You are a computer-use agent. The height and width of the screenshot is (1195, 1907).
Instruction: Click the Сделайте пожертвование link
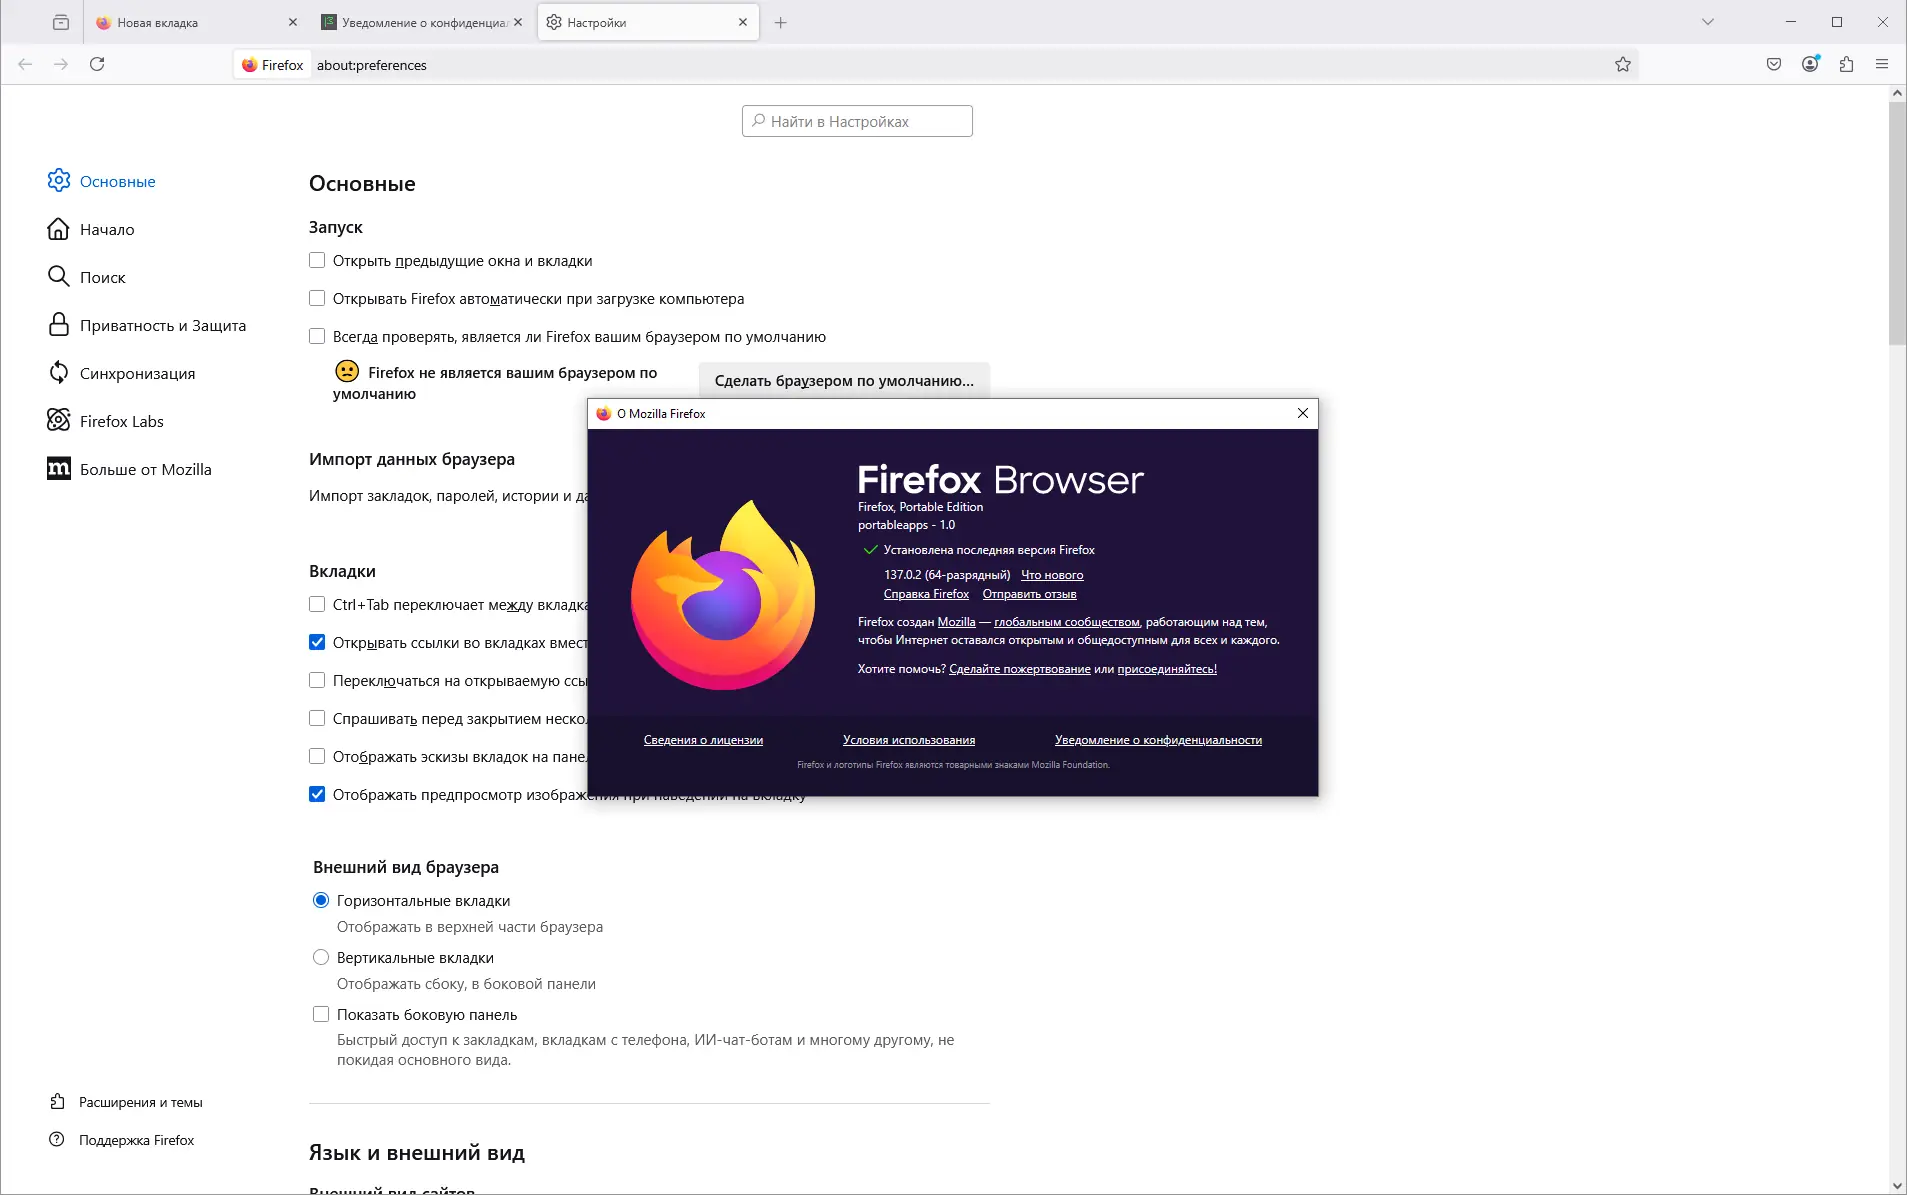click(1020, 669)
